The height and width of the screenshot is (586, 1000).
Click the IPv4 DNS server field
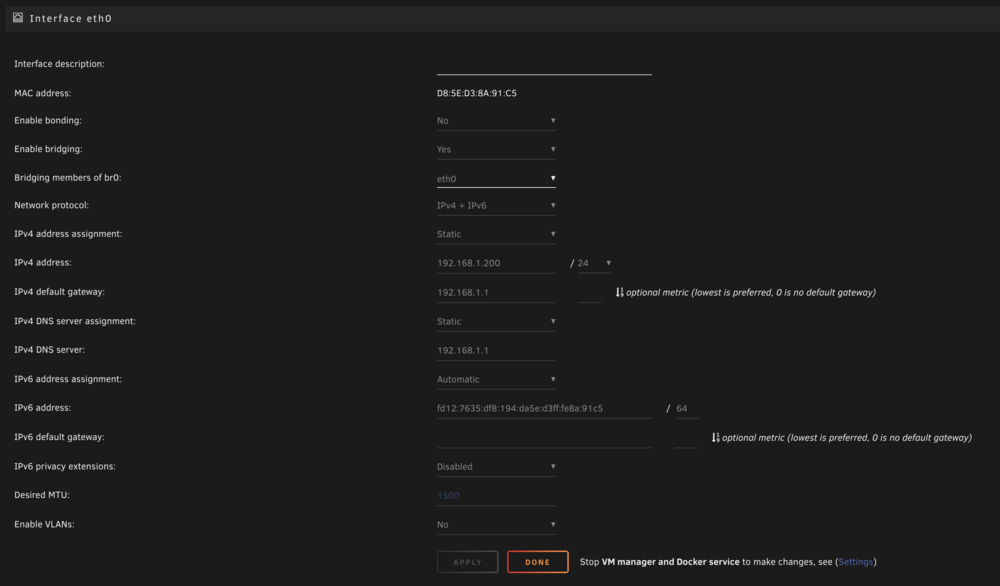click(496, 350)
